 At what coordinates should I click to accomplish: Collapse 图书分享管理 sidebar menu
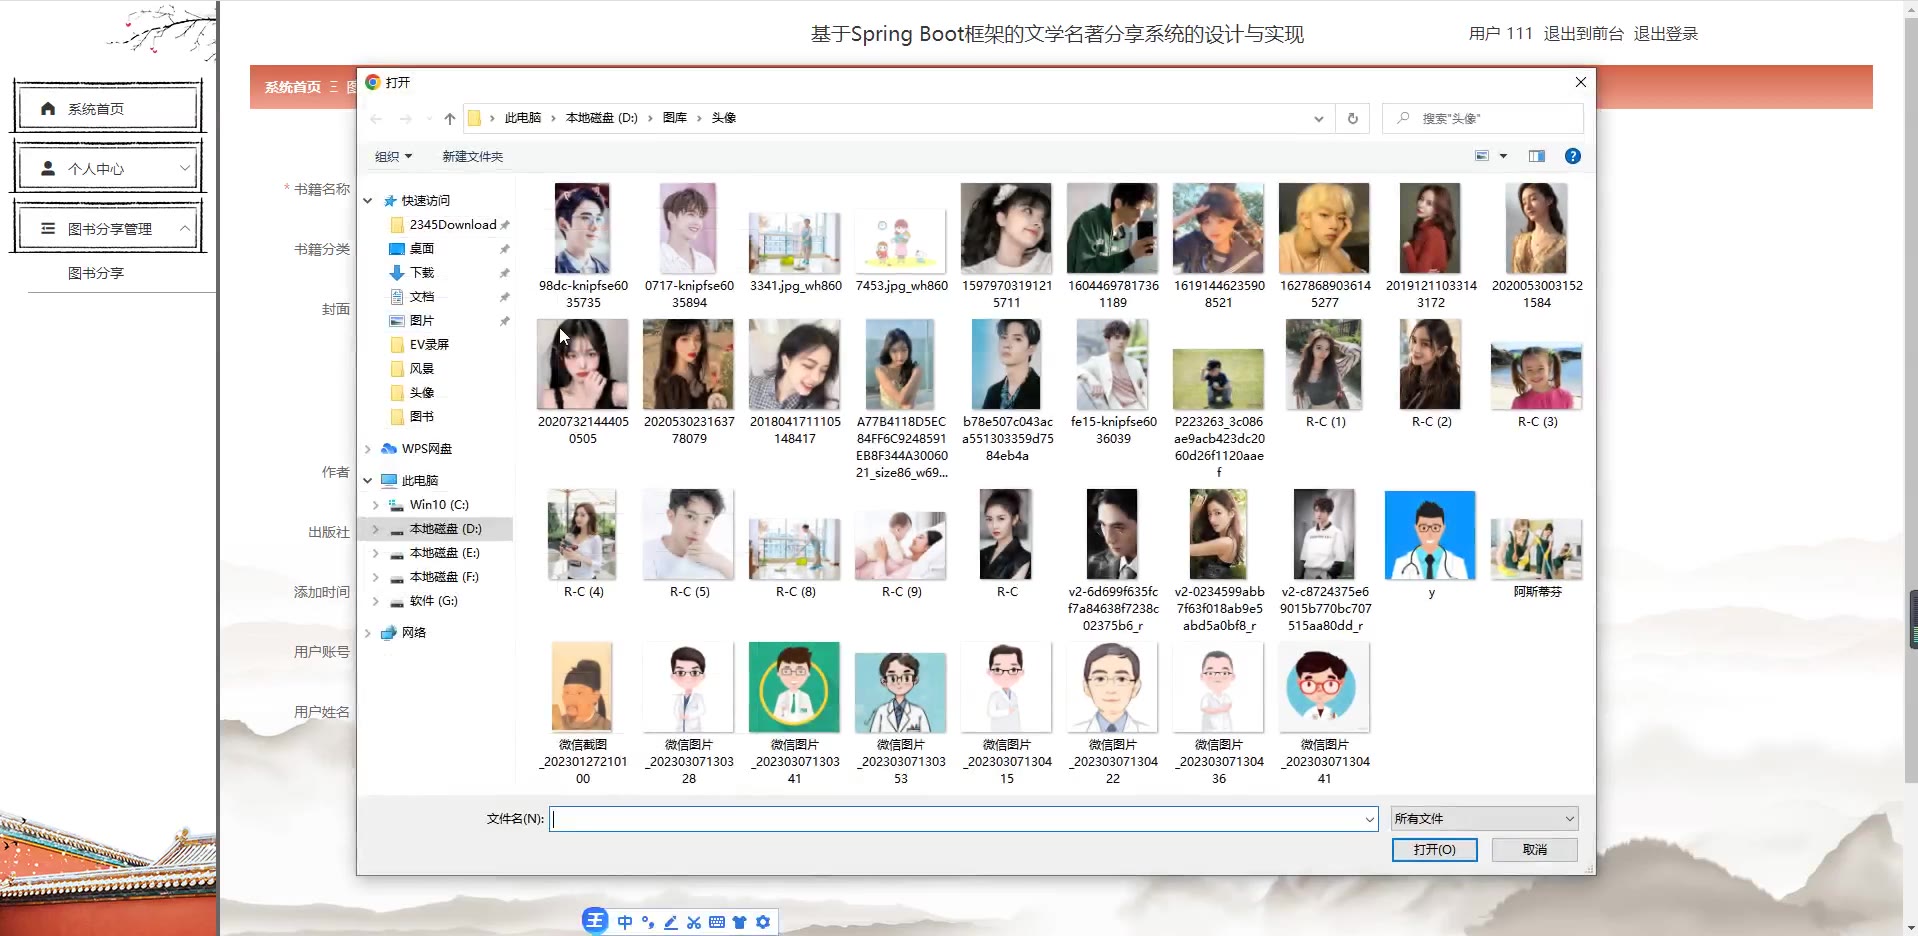[x=108, y=228]
